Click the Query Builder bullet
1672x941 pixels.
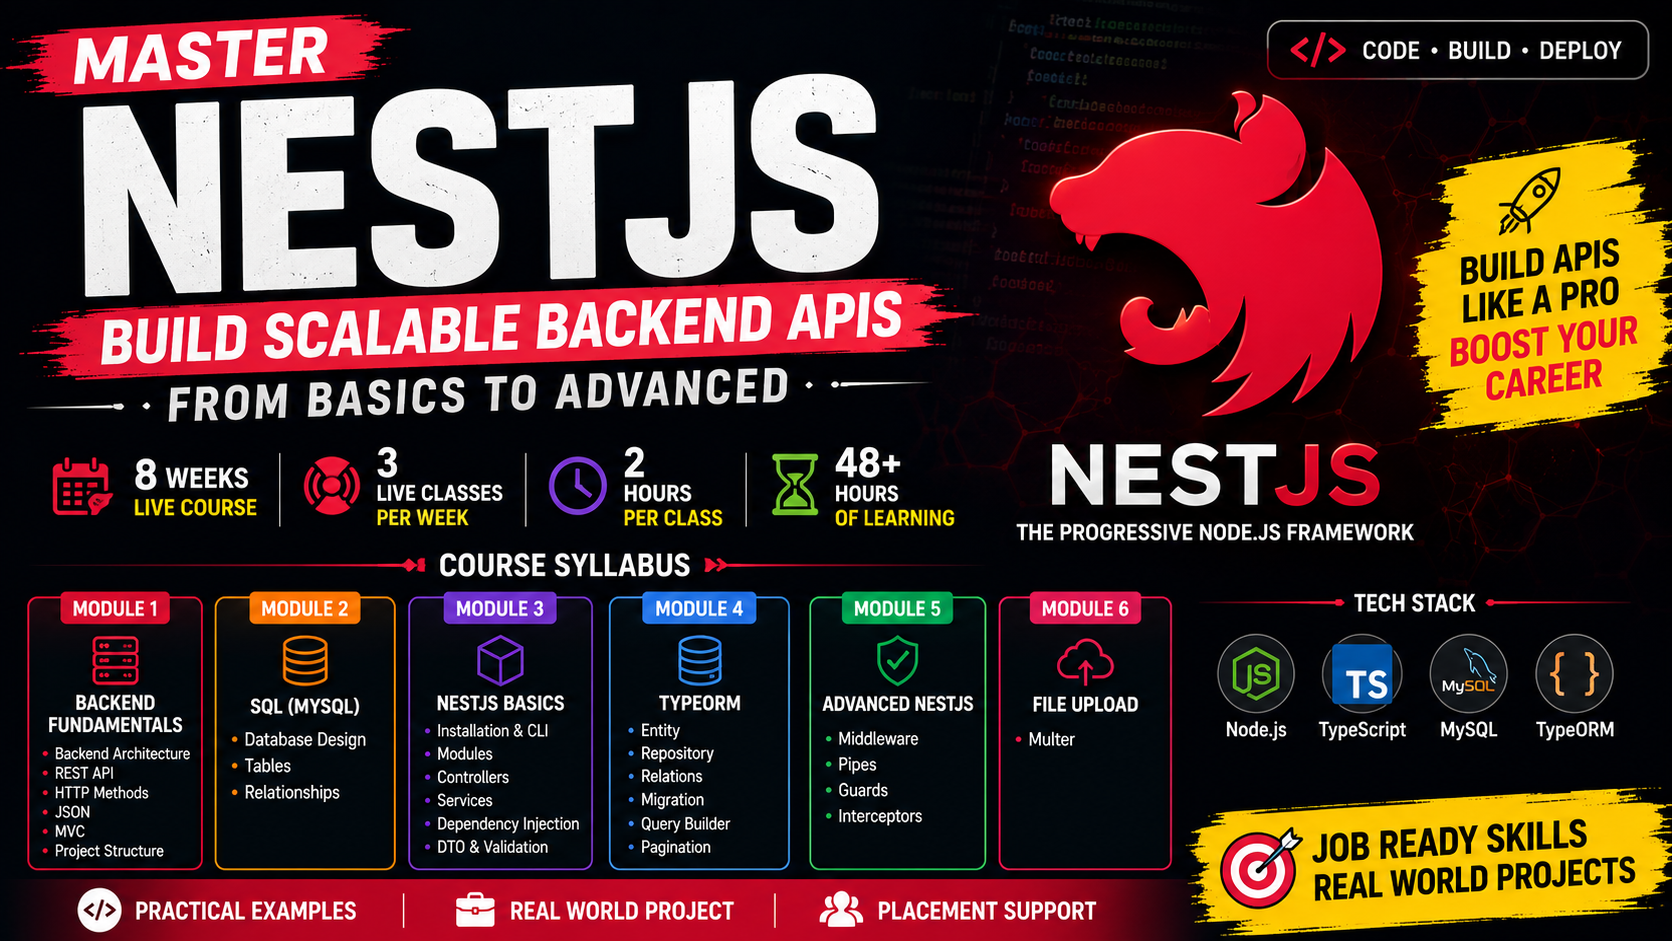[x=685, y=824]
